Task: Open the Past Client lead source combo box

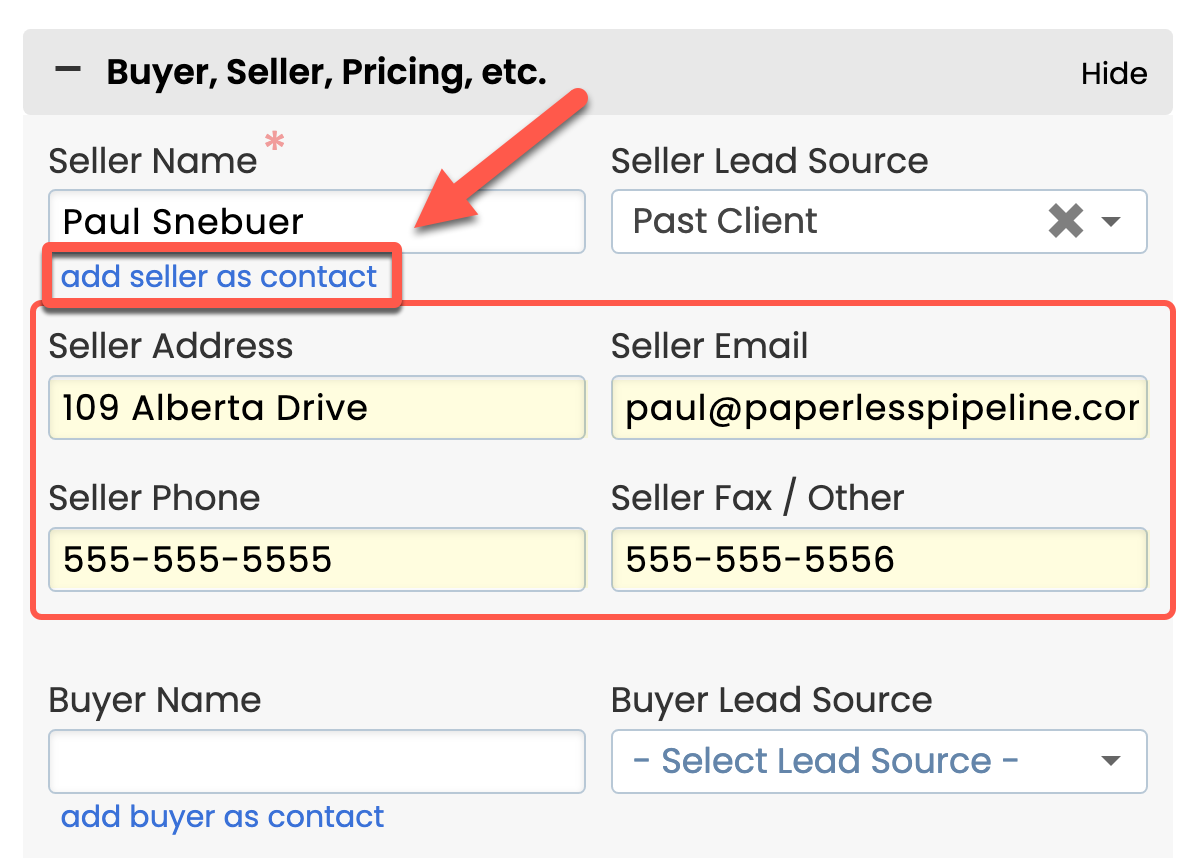Action: tap(830, 221)
